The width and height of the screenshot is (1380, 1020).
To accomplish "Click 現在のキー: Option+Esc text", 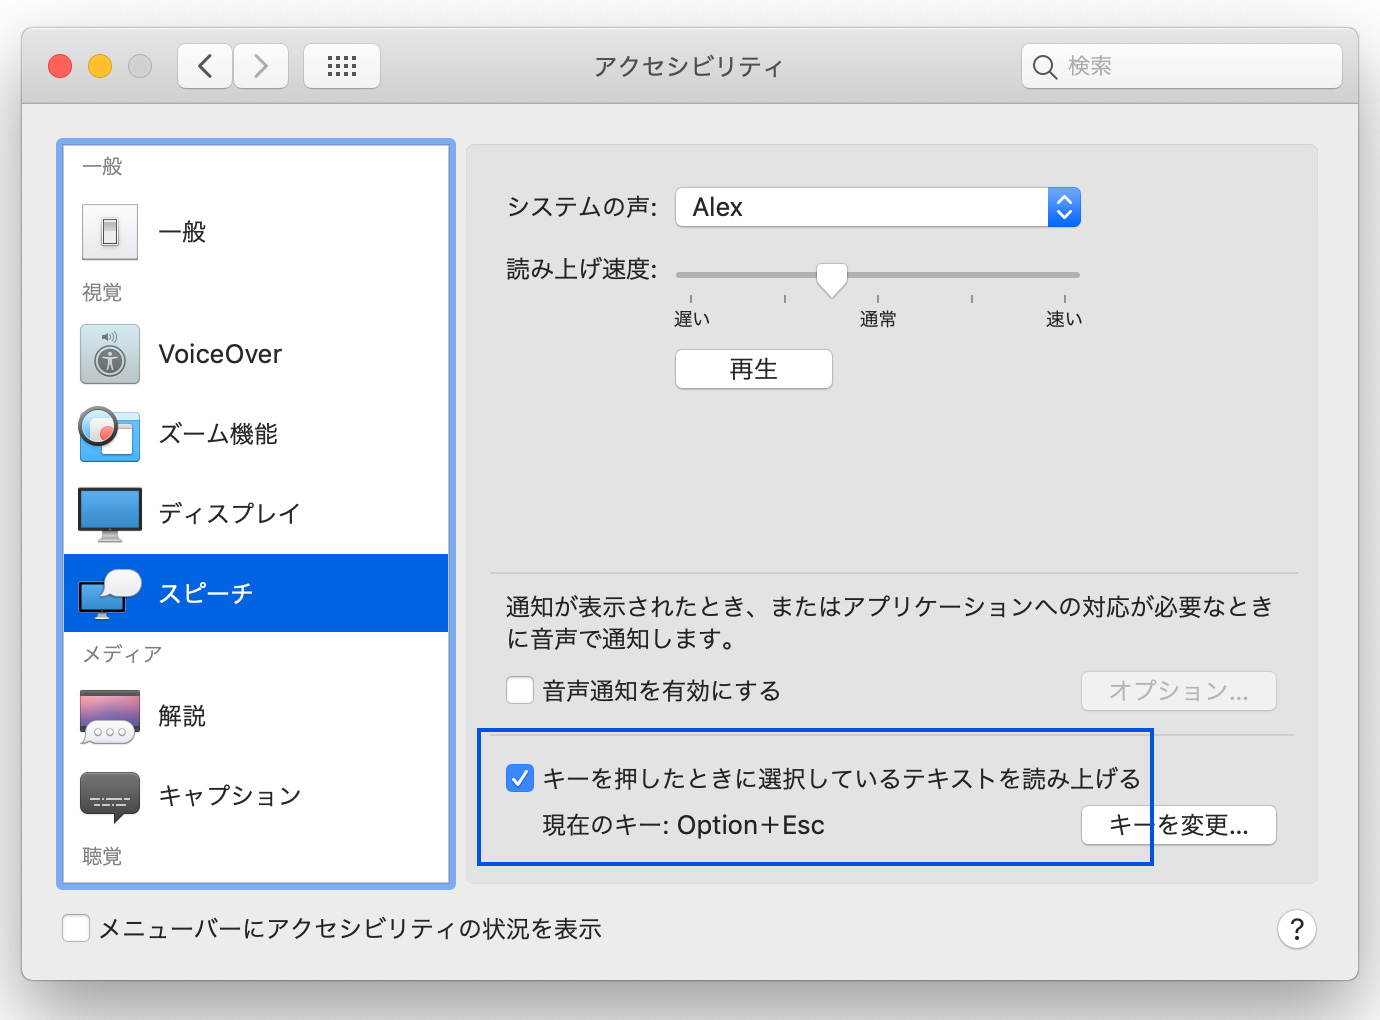I will coord(684,825).
